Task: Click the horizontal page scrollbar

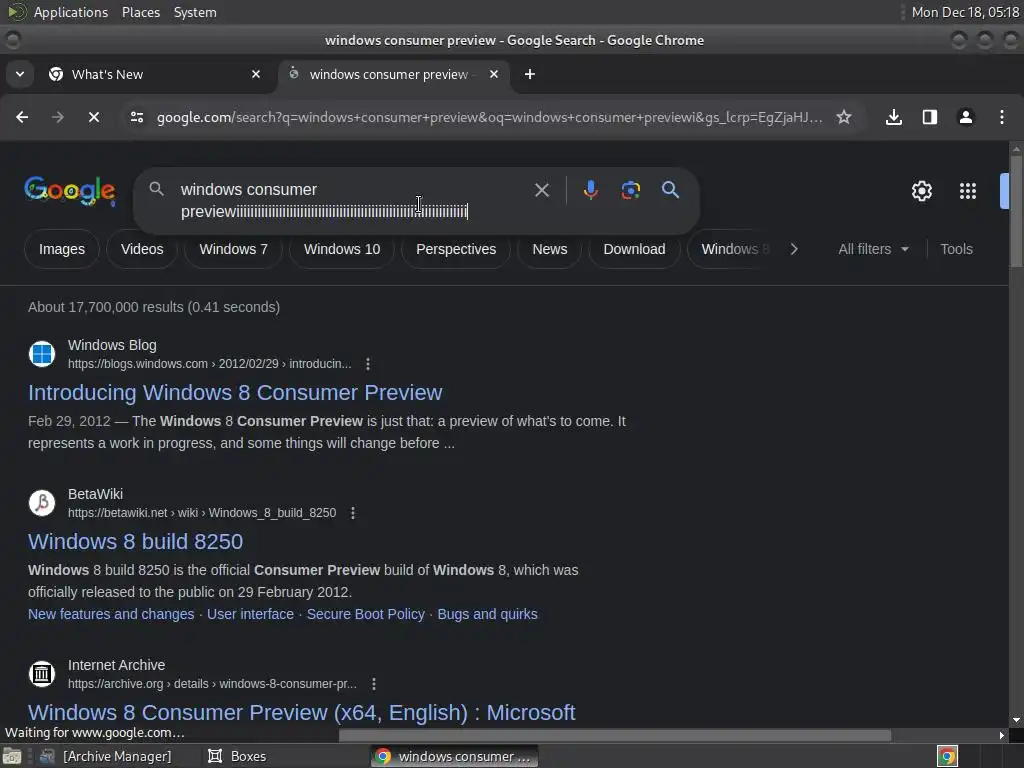Action: pos(615,735)
